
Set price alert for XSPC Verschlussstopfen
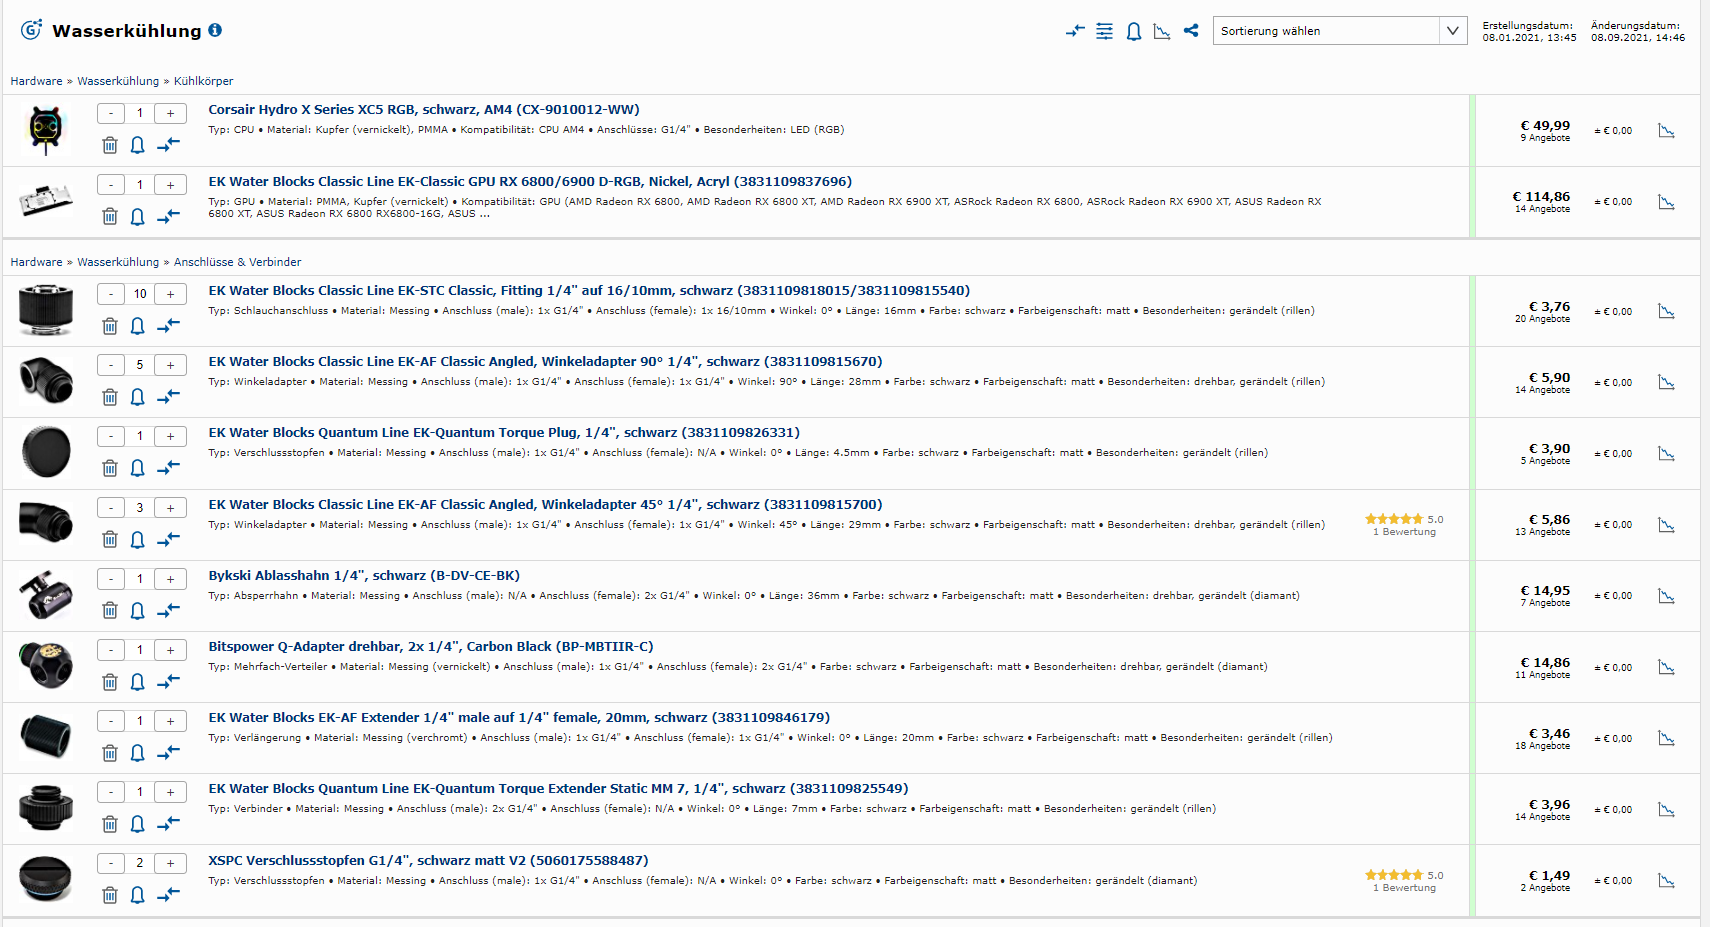(138, 895)
